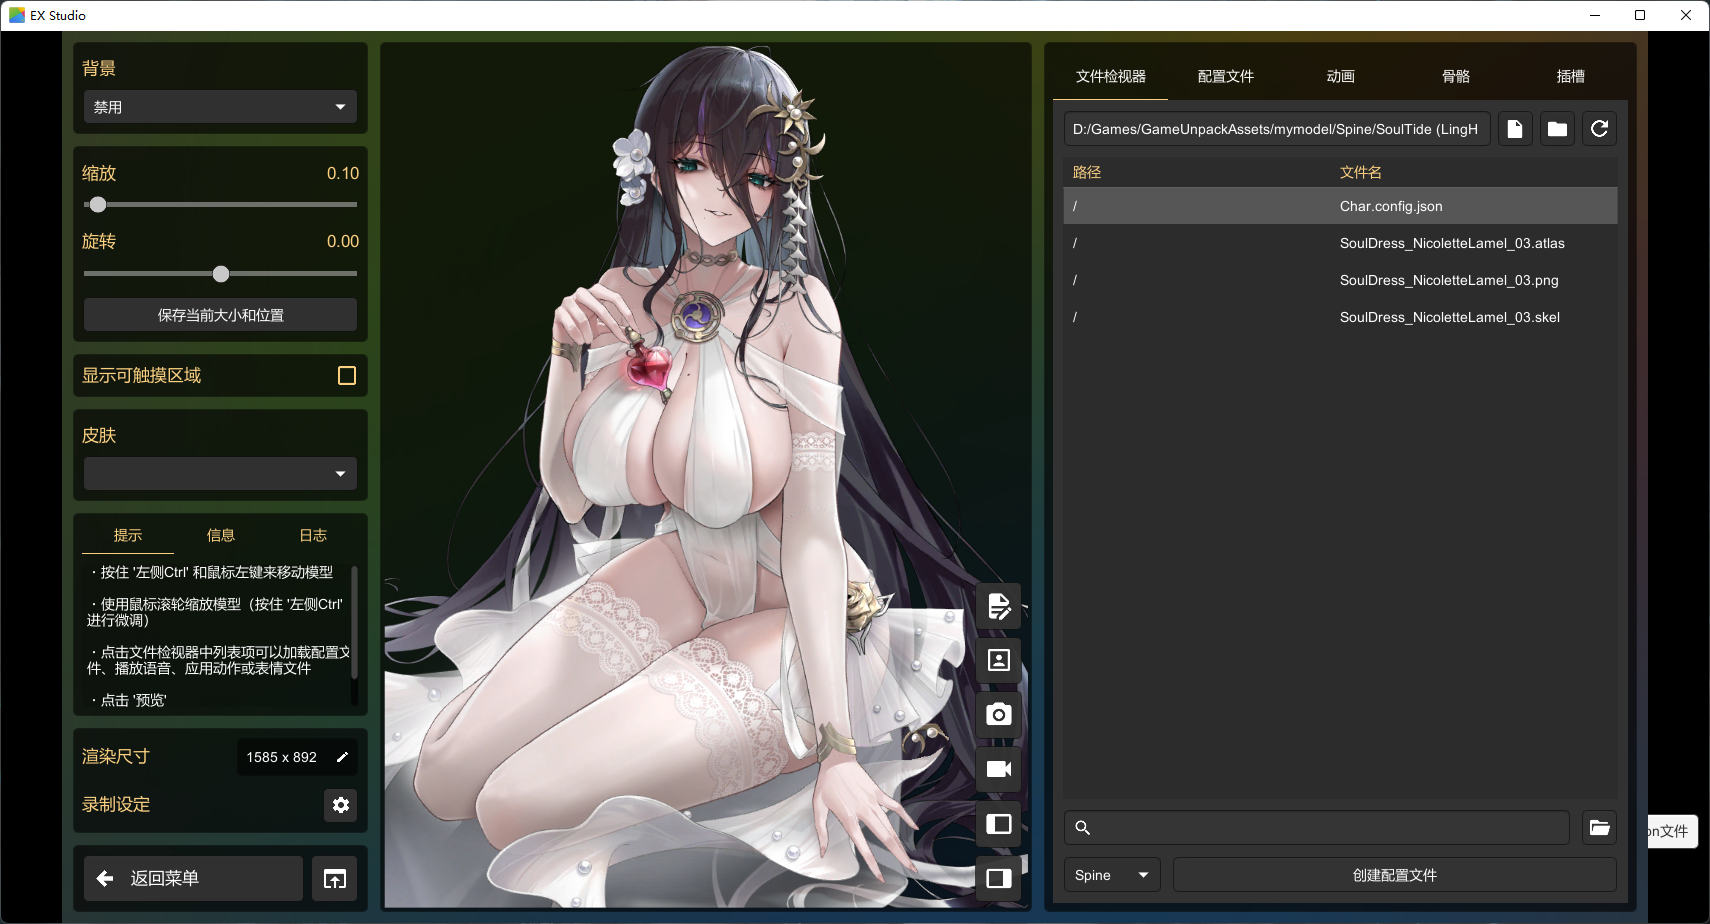Click the 创建配置文件 button

1394,875
